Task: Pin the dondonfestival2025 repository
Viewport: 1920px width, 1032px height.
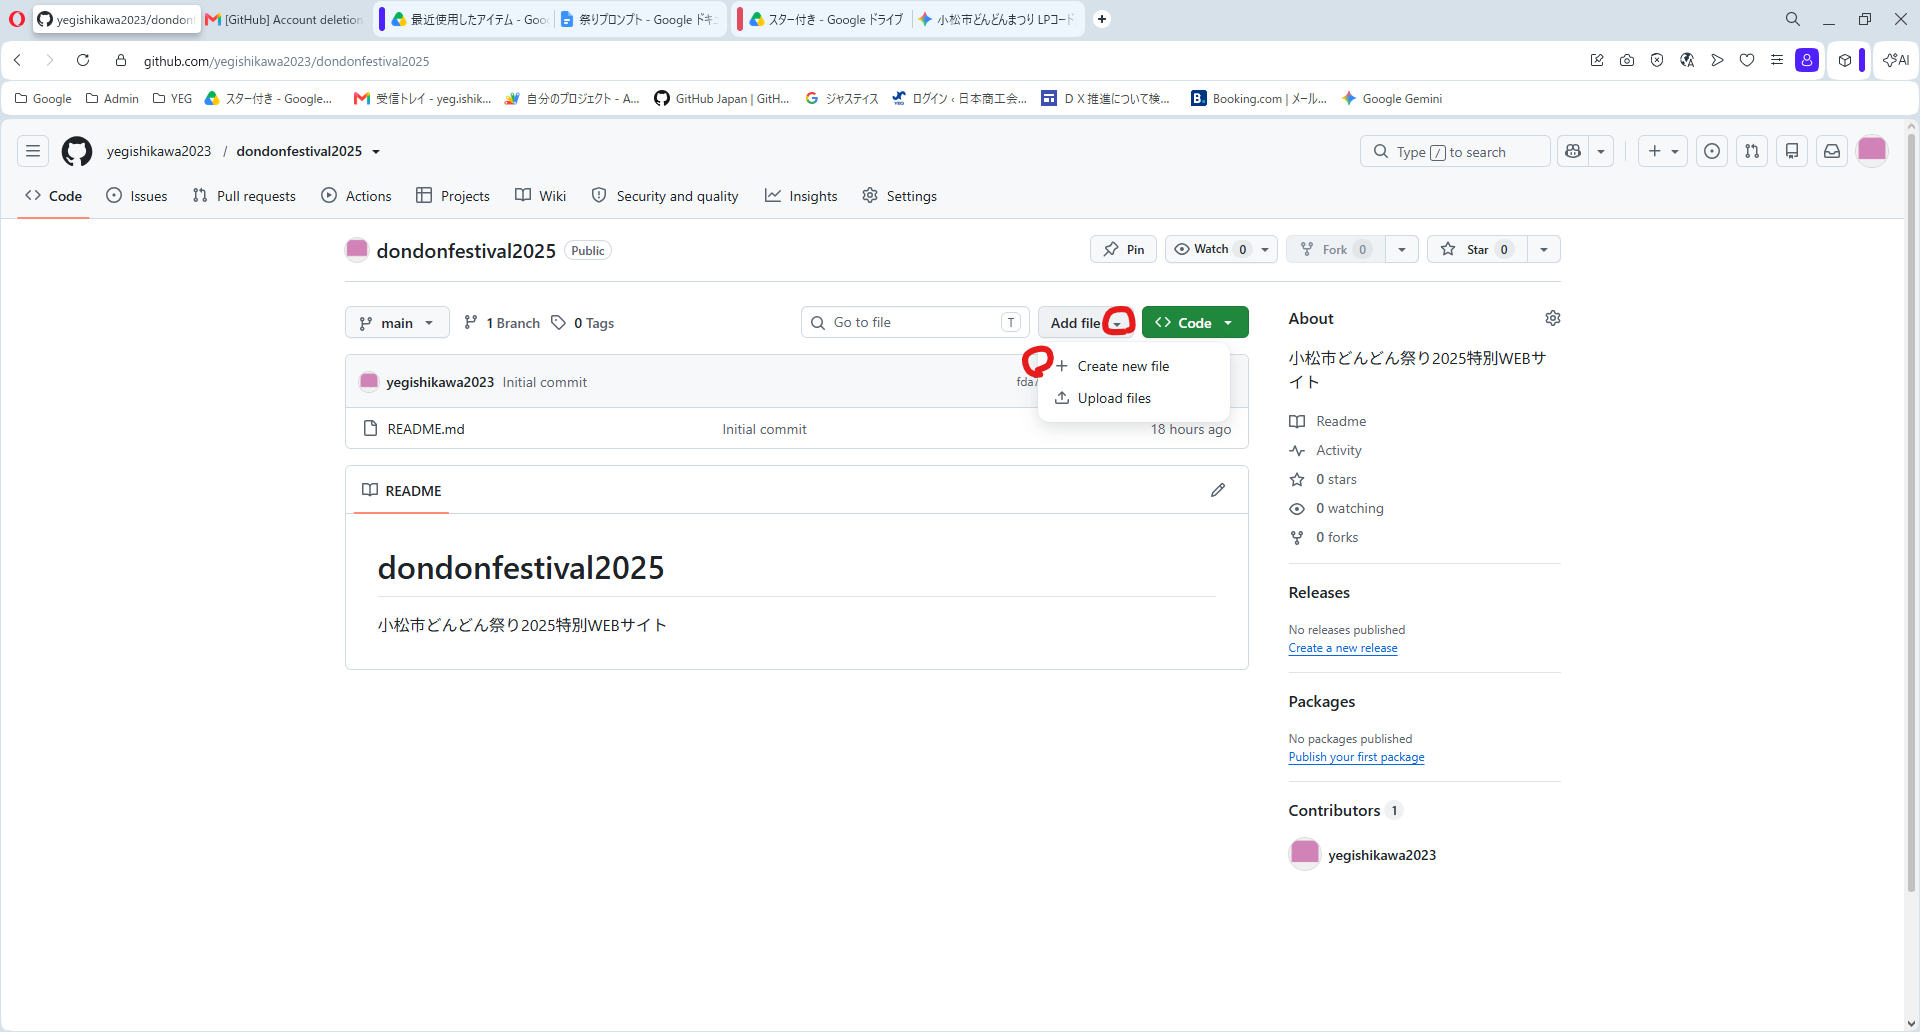Action: tap(1123, 249)
